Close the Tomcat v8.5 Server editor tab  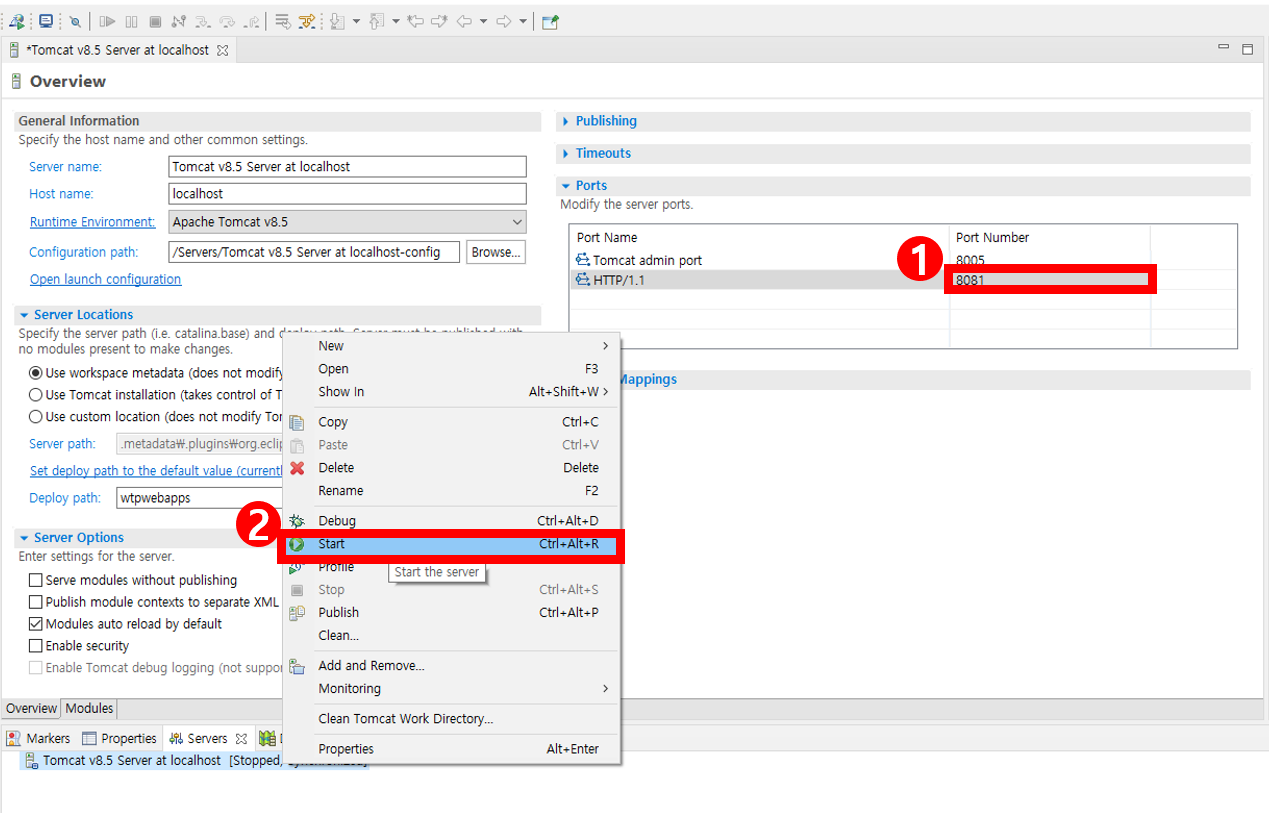coord(223,50)
